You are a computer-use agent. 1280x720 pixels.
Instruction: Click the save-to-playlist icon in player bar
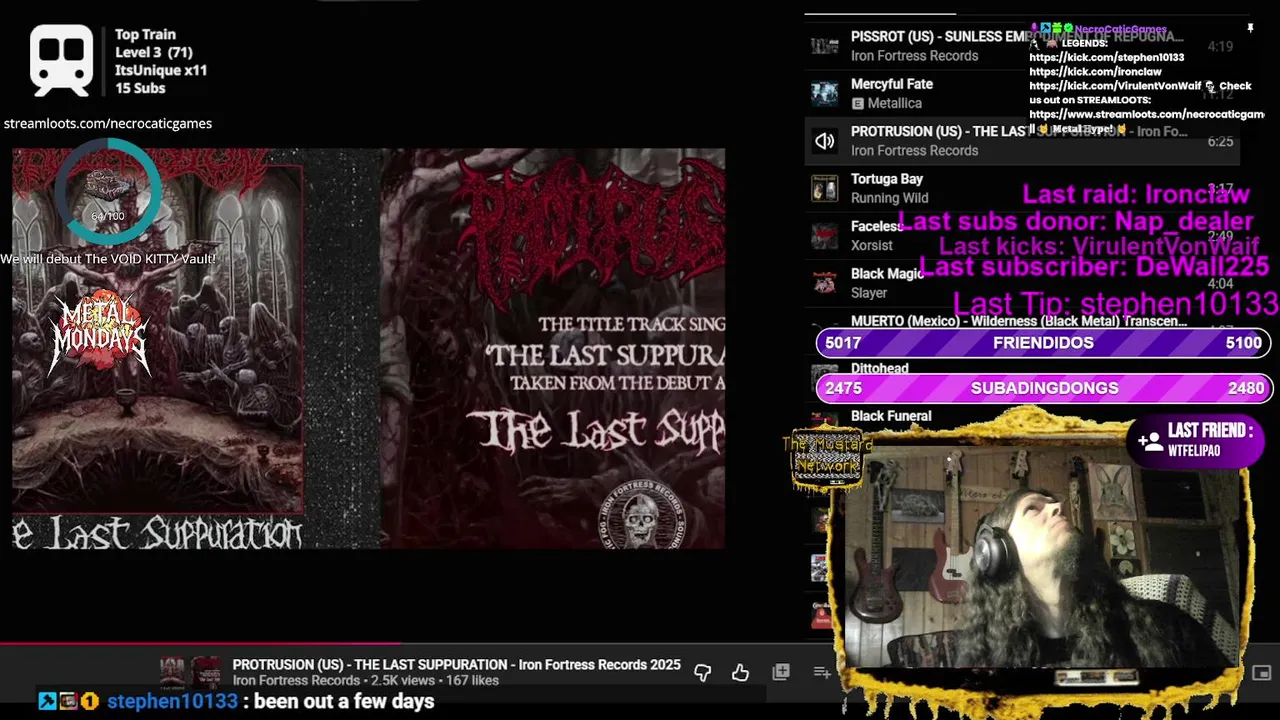coord(781,672)
